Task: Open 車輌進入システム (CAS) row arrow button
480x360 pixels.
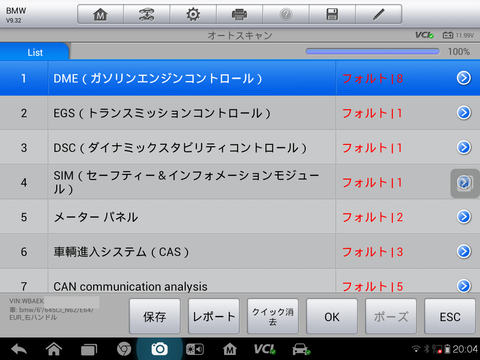Action: click(464, 251)
